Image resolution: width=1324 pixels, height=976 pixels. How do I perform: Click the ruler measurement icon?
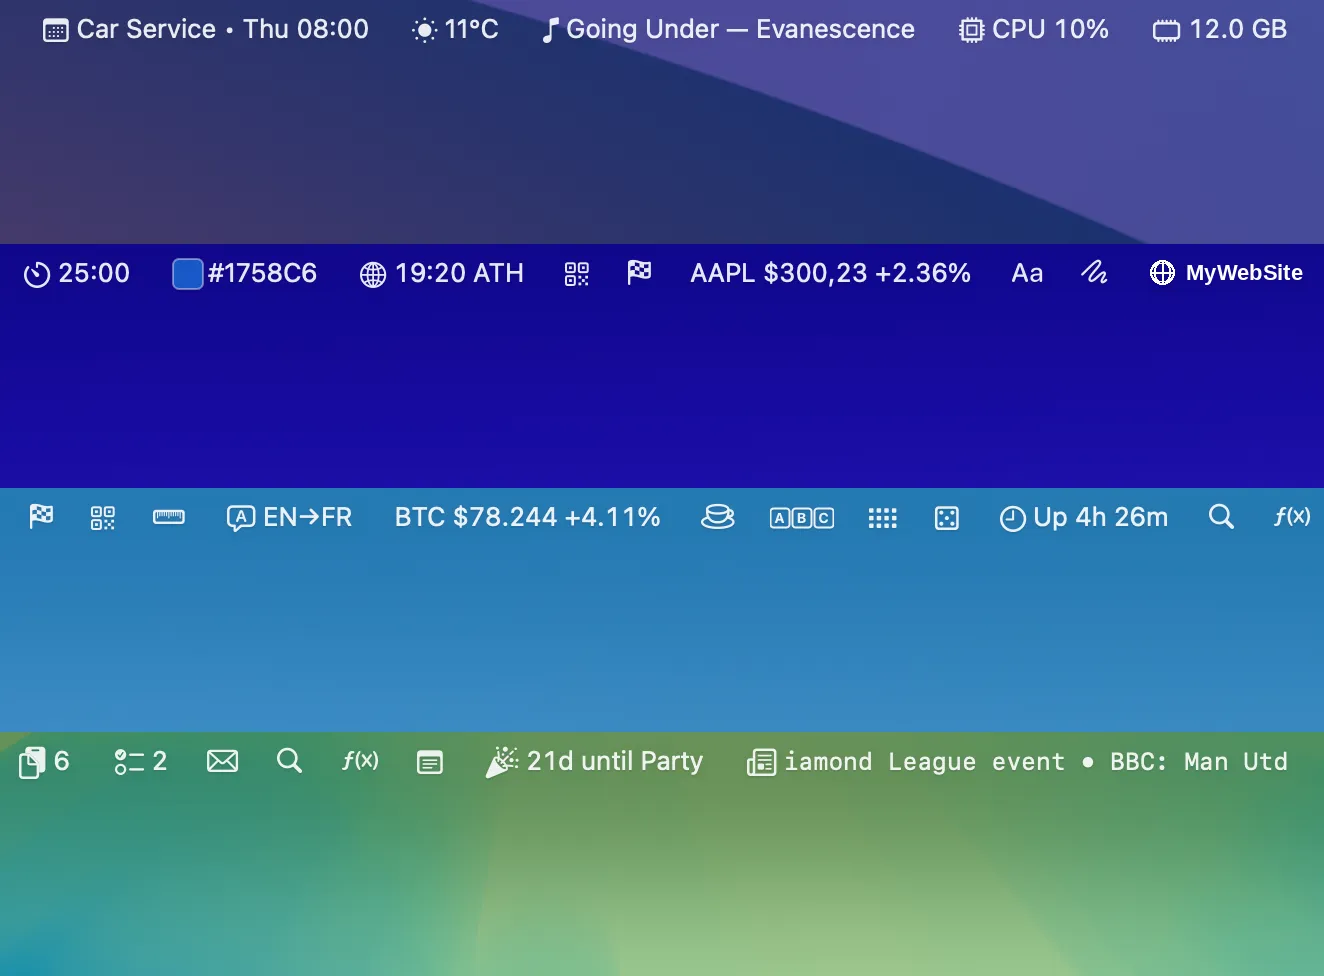pos(169,517)
